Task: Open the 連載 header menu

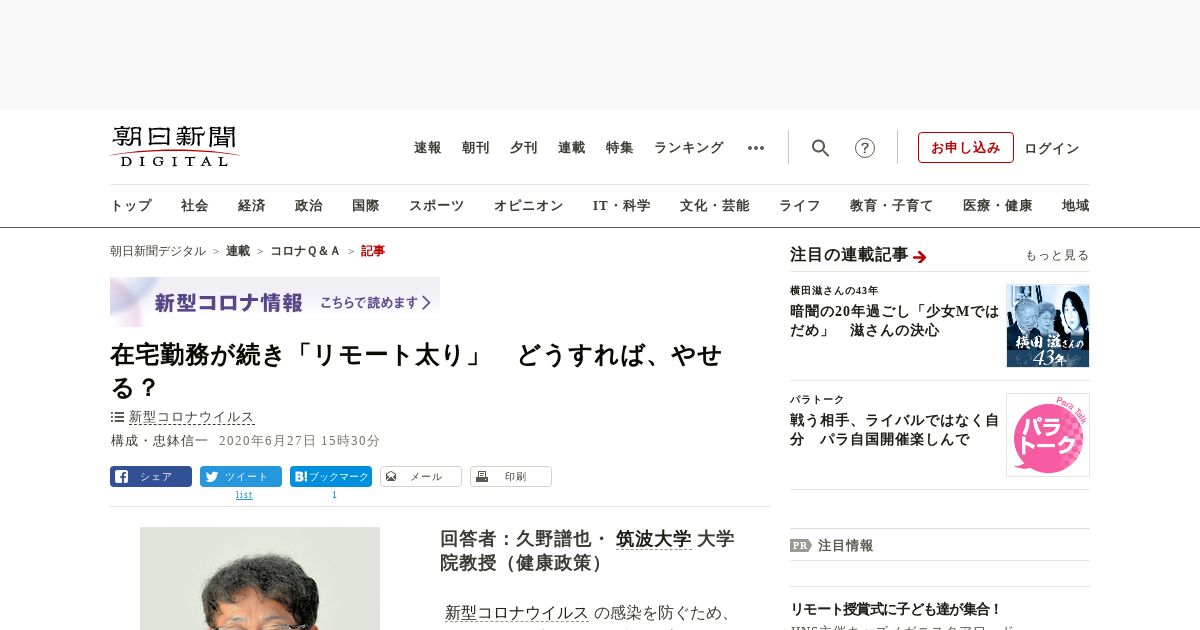Action: coord(572,148)
